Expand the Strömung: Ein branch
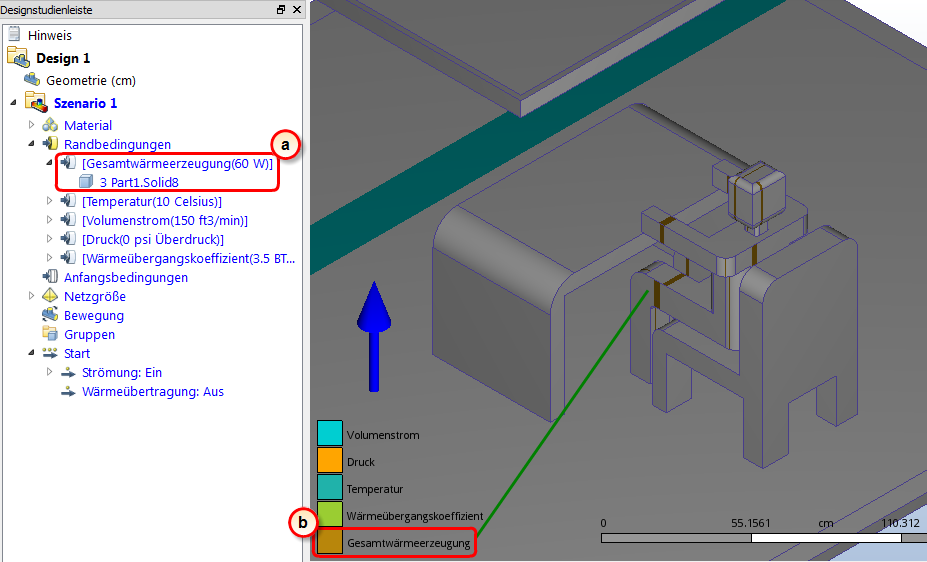This screenshot has height=562, width=927. (x=50, y=372)
